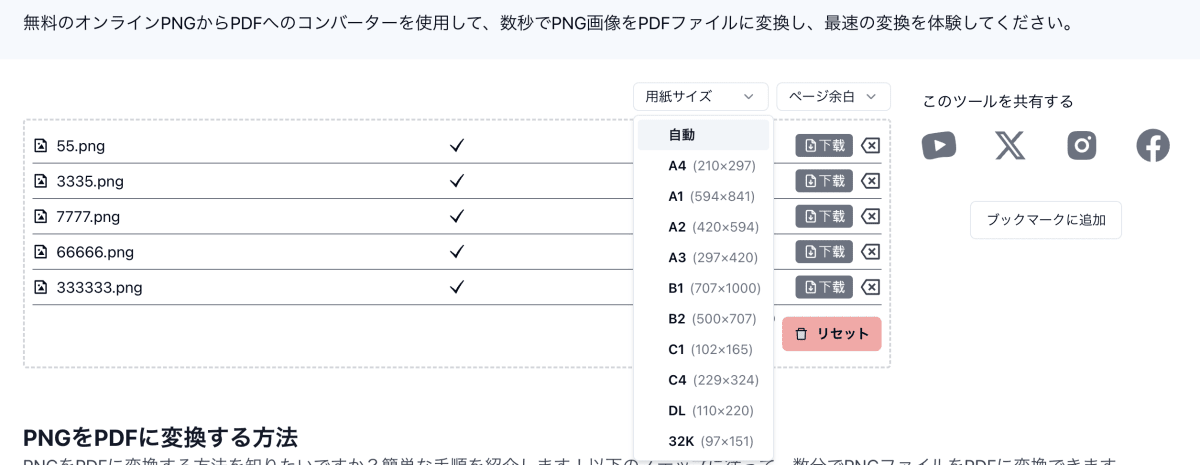Share the tool on X
This screenshot has height=465, width=1200.
click(x=1010, y=146)
